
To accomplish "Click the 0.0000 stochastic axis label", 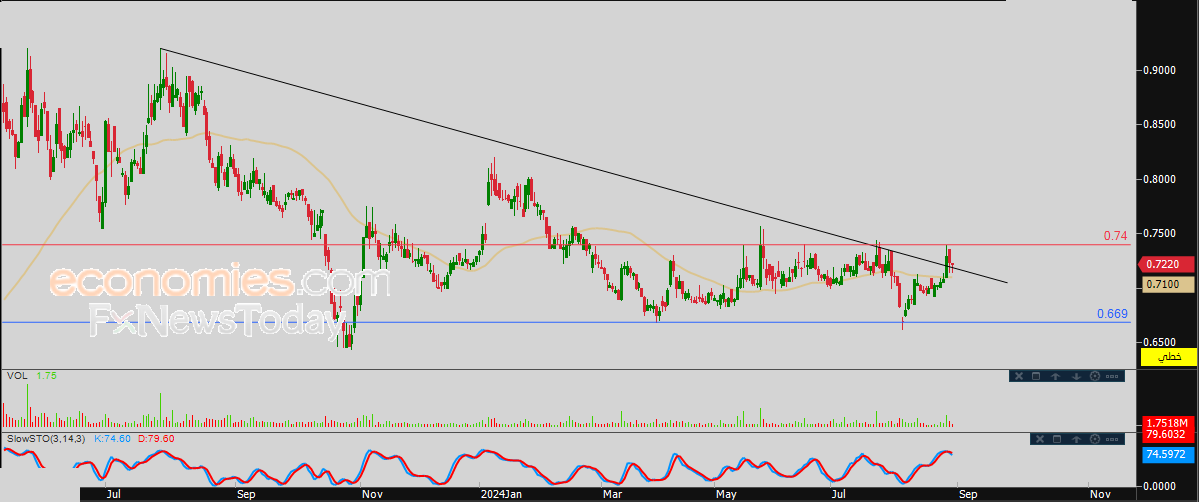I will (1160, 486).
